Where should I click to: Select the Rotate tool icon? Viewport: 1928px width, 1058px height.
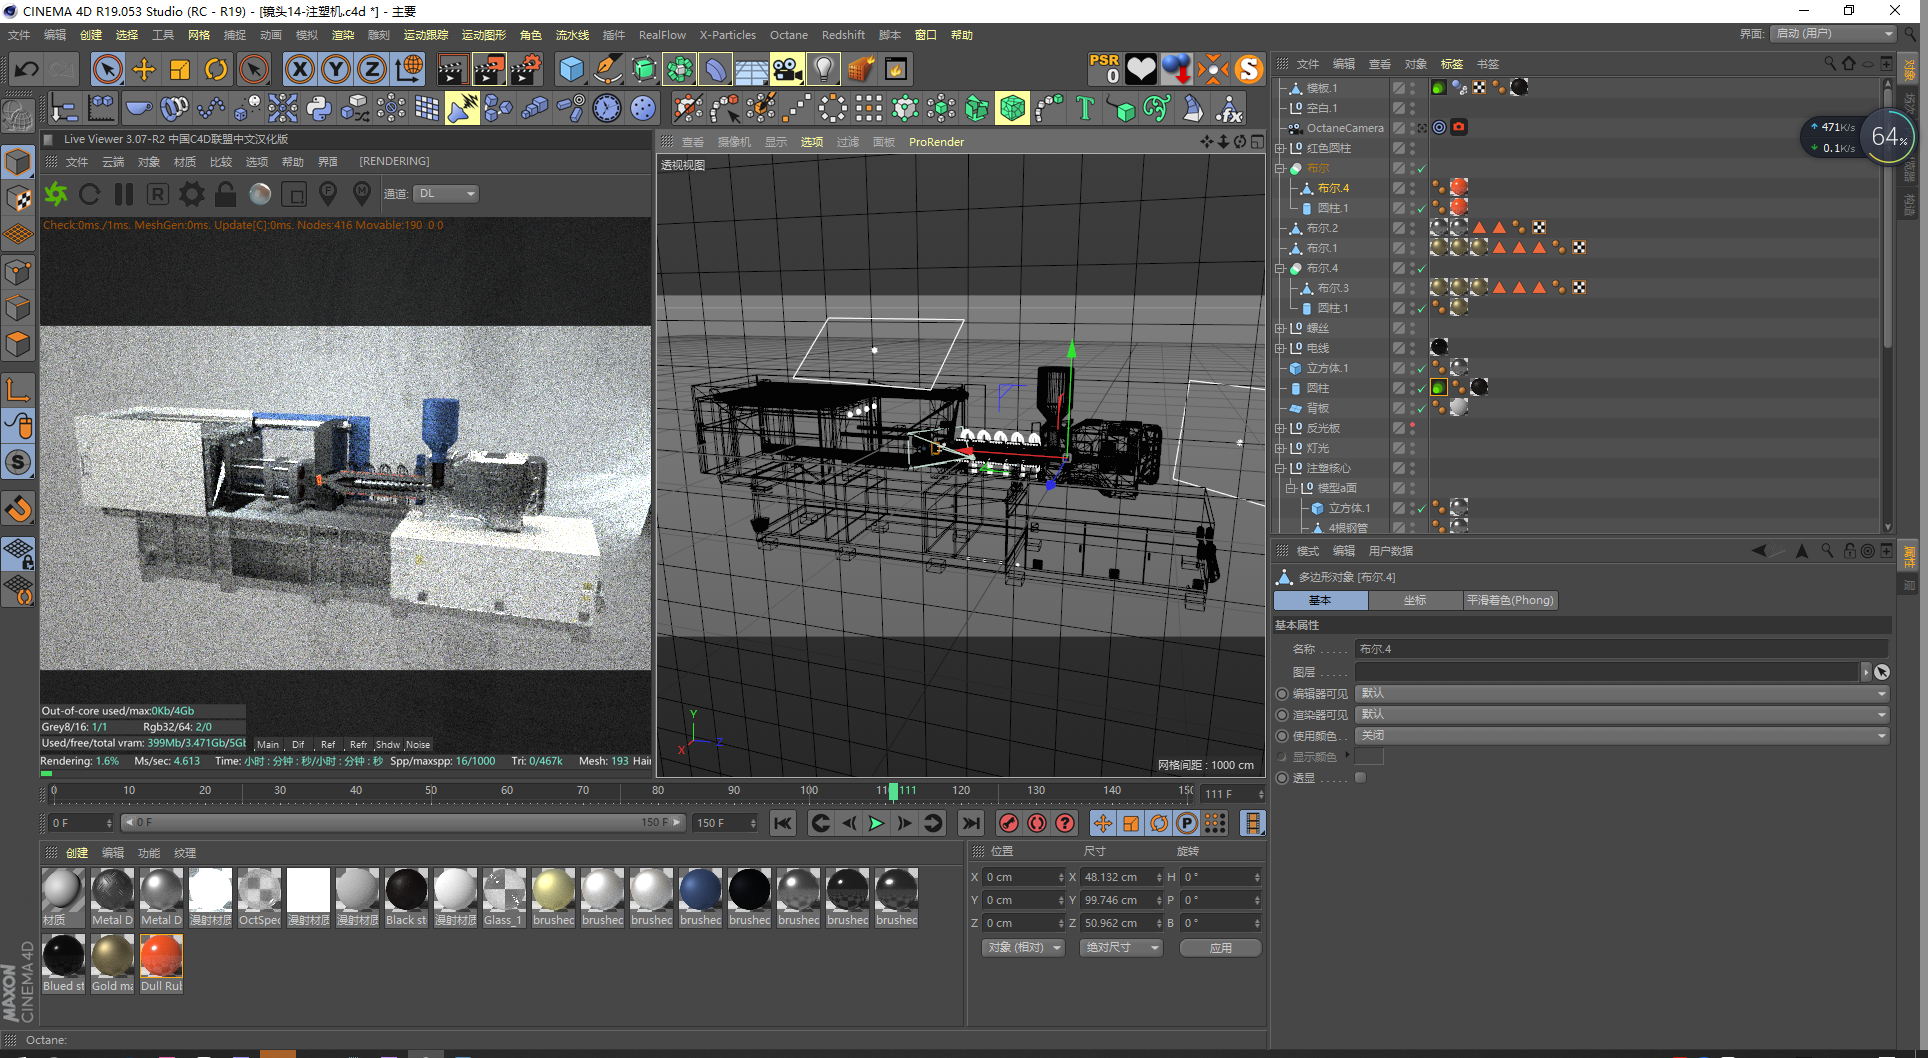pos(216,69)
